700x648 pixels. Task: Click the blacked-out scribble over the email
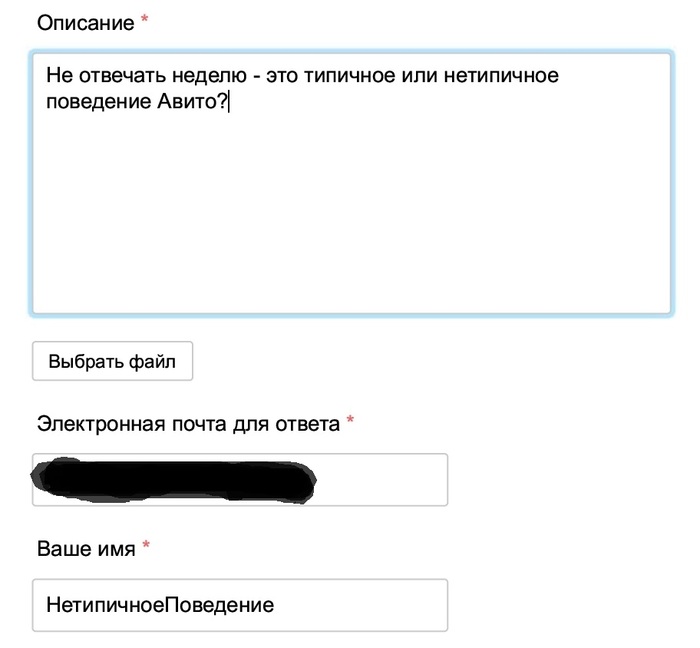click(x=175, y=482)
